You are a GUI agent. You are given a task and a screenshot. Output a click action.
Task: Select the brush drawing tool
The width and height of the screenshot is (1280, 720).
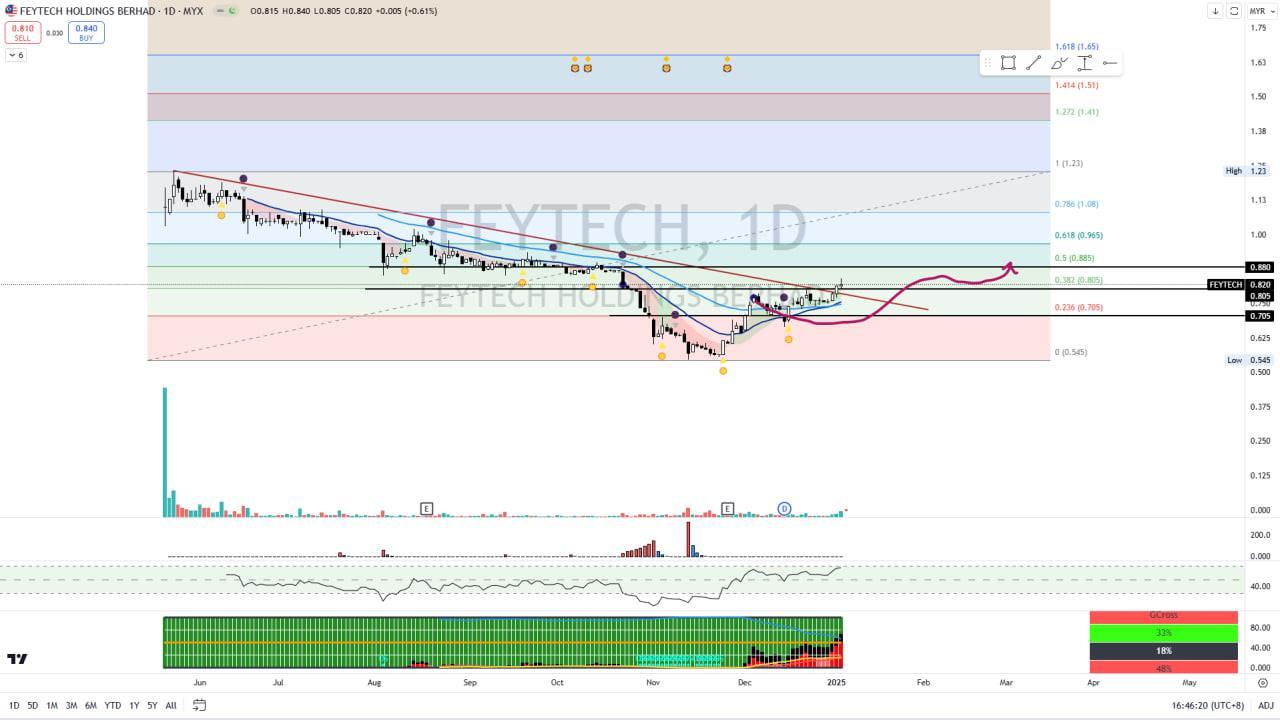tap(1059, 63)
